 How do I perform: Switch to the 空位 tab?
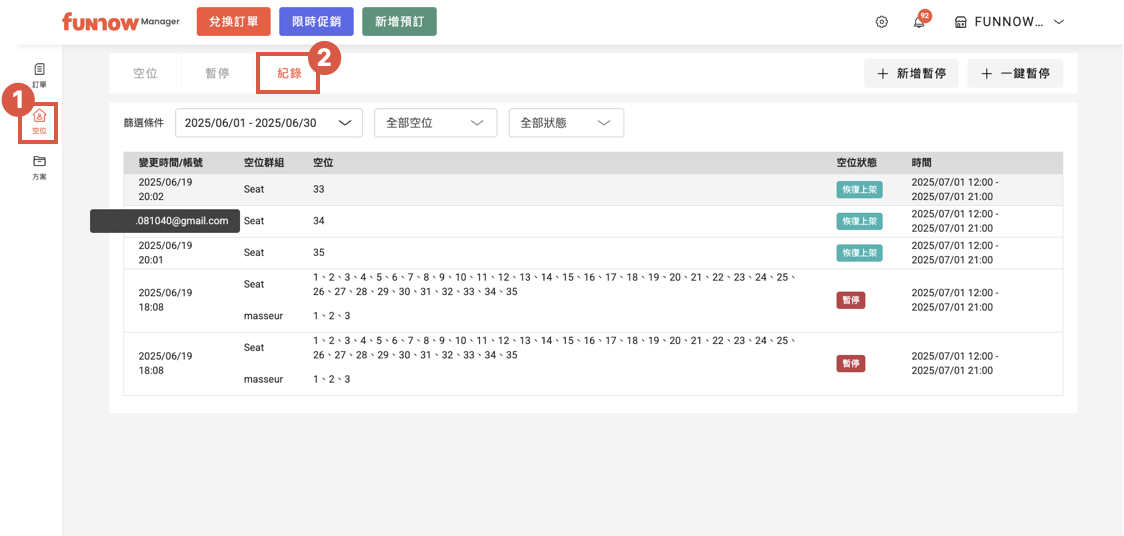[x=145, y=74]
